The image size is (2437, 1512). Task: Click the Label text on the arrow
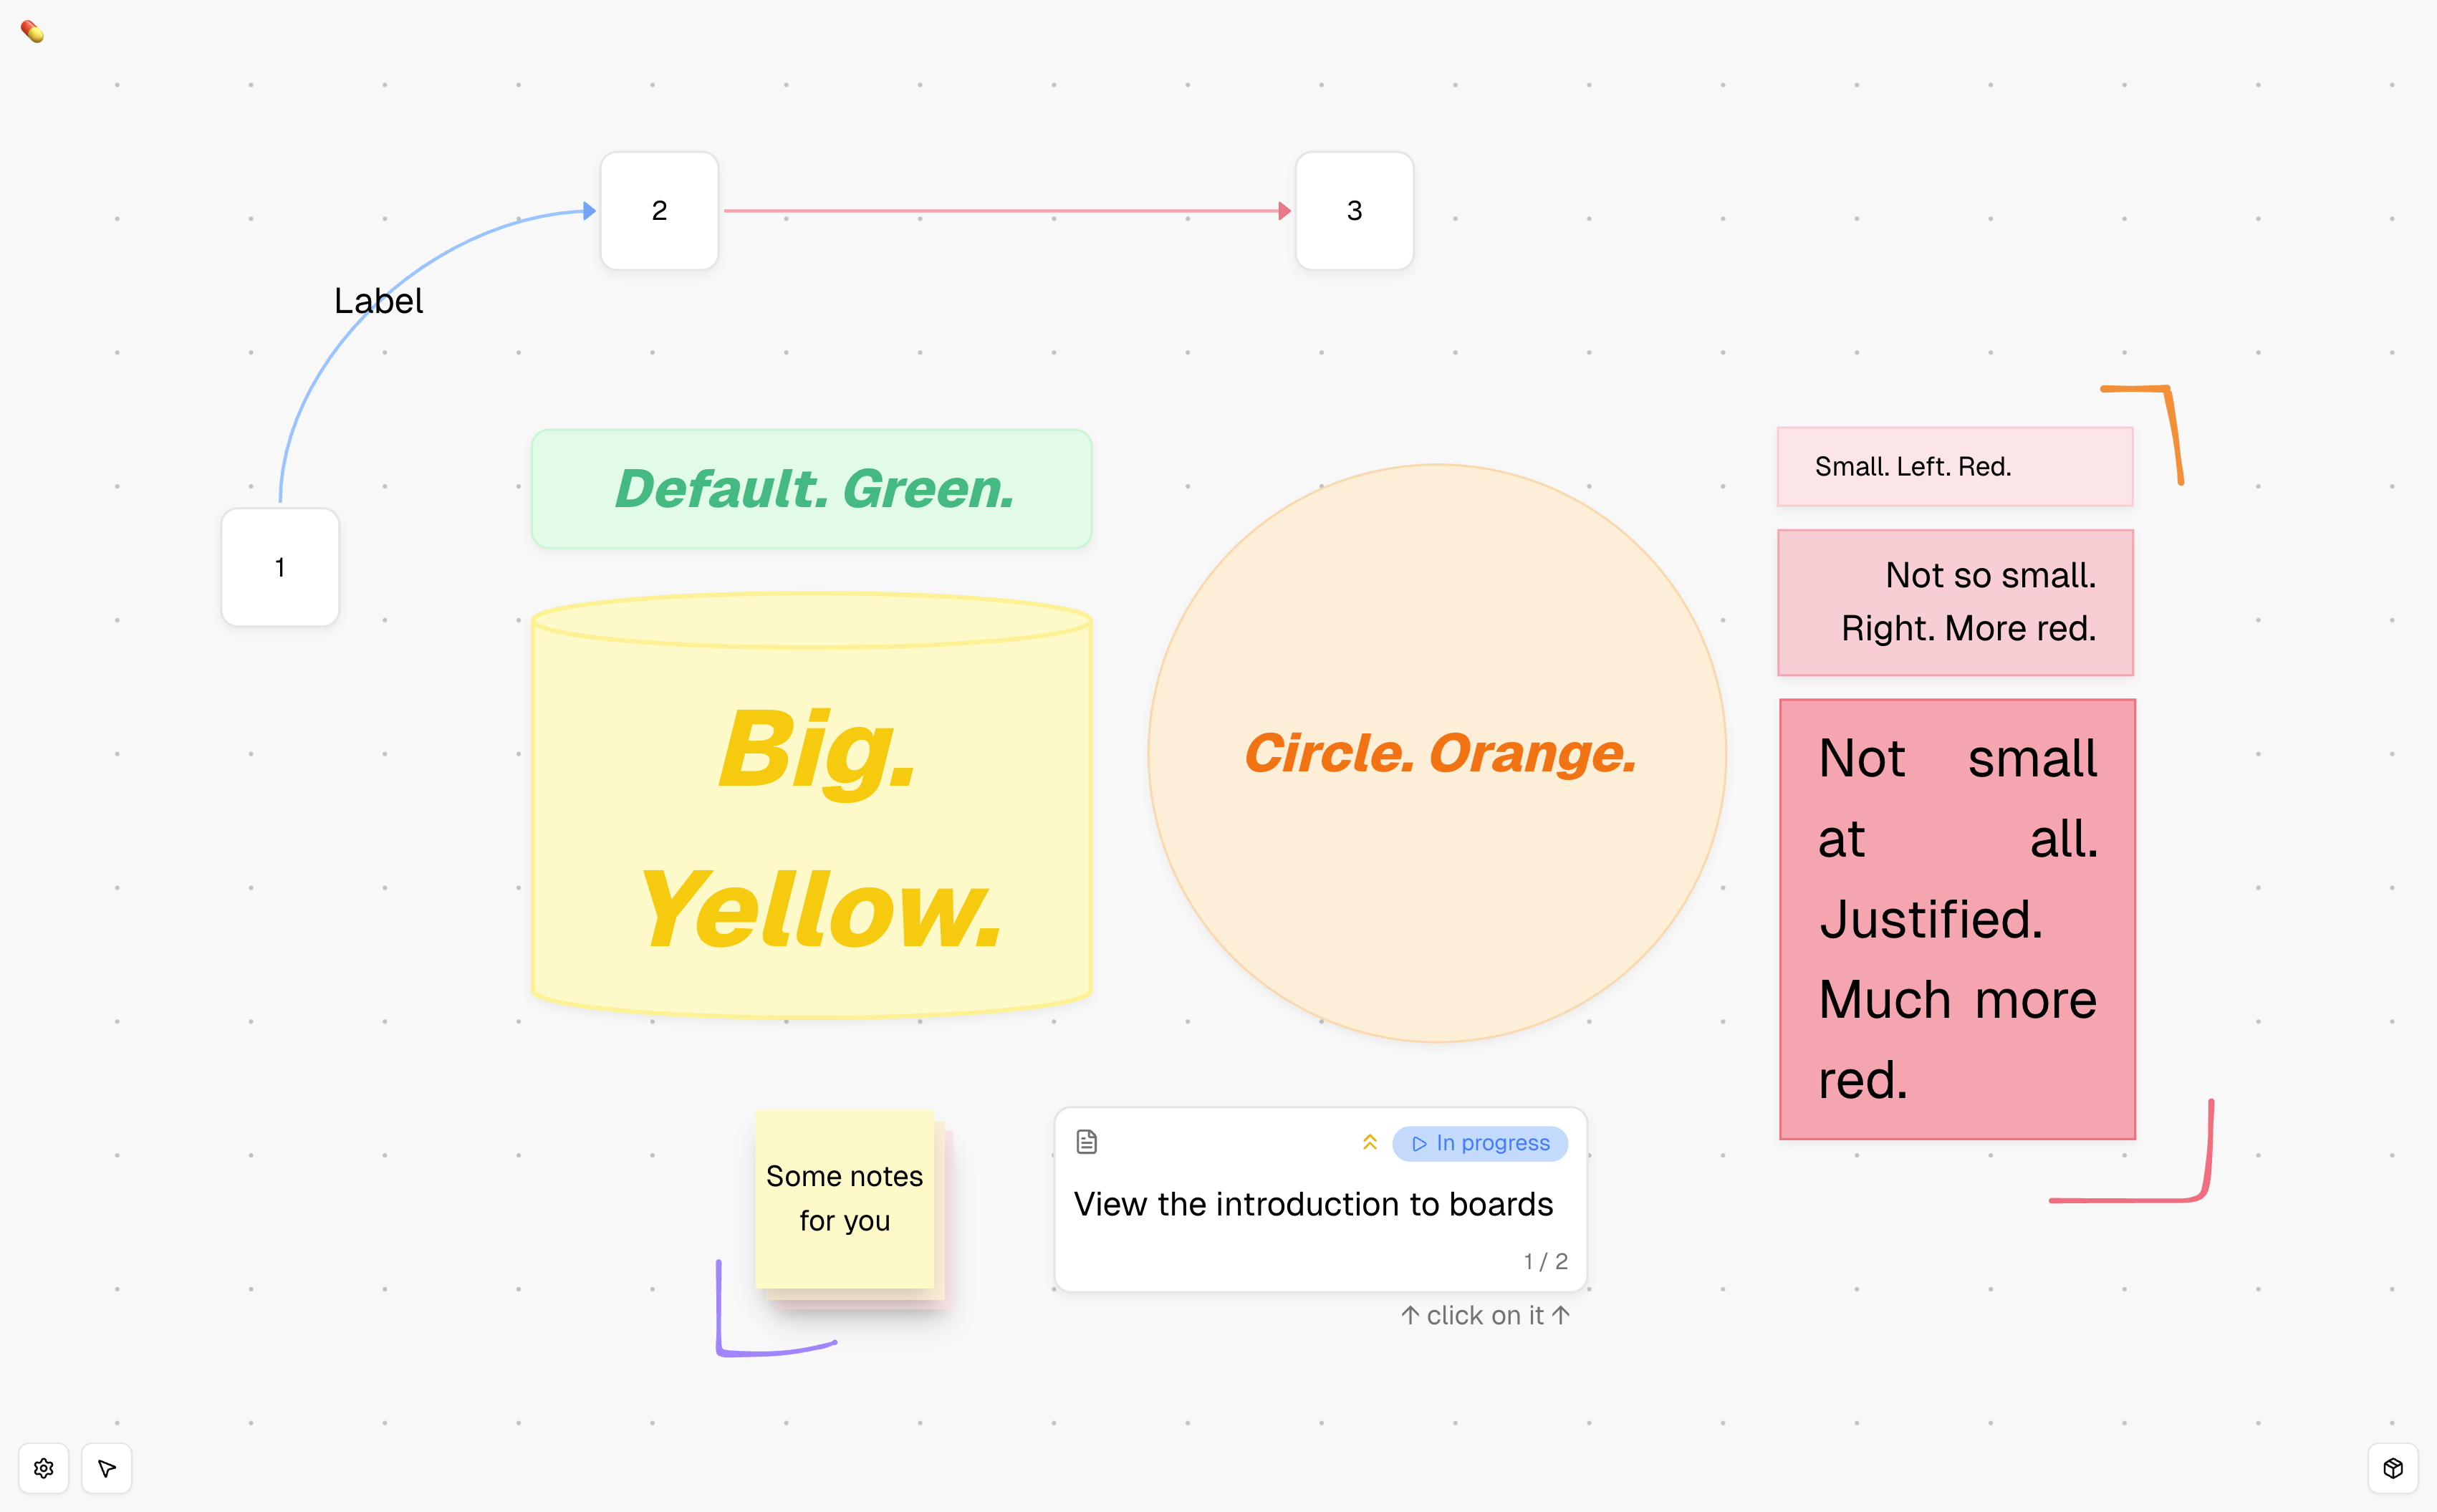378,301
